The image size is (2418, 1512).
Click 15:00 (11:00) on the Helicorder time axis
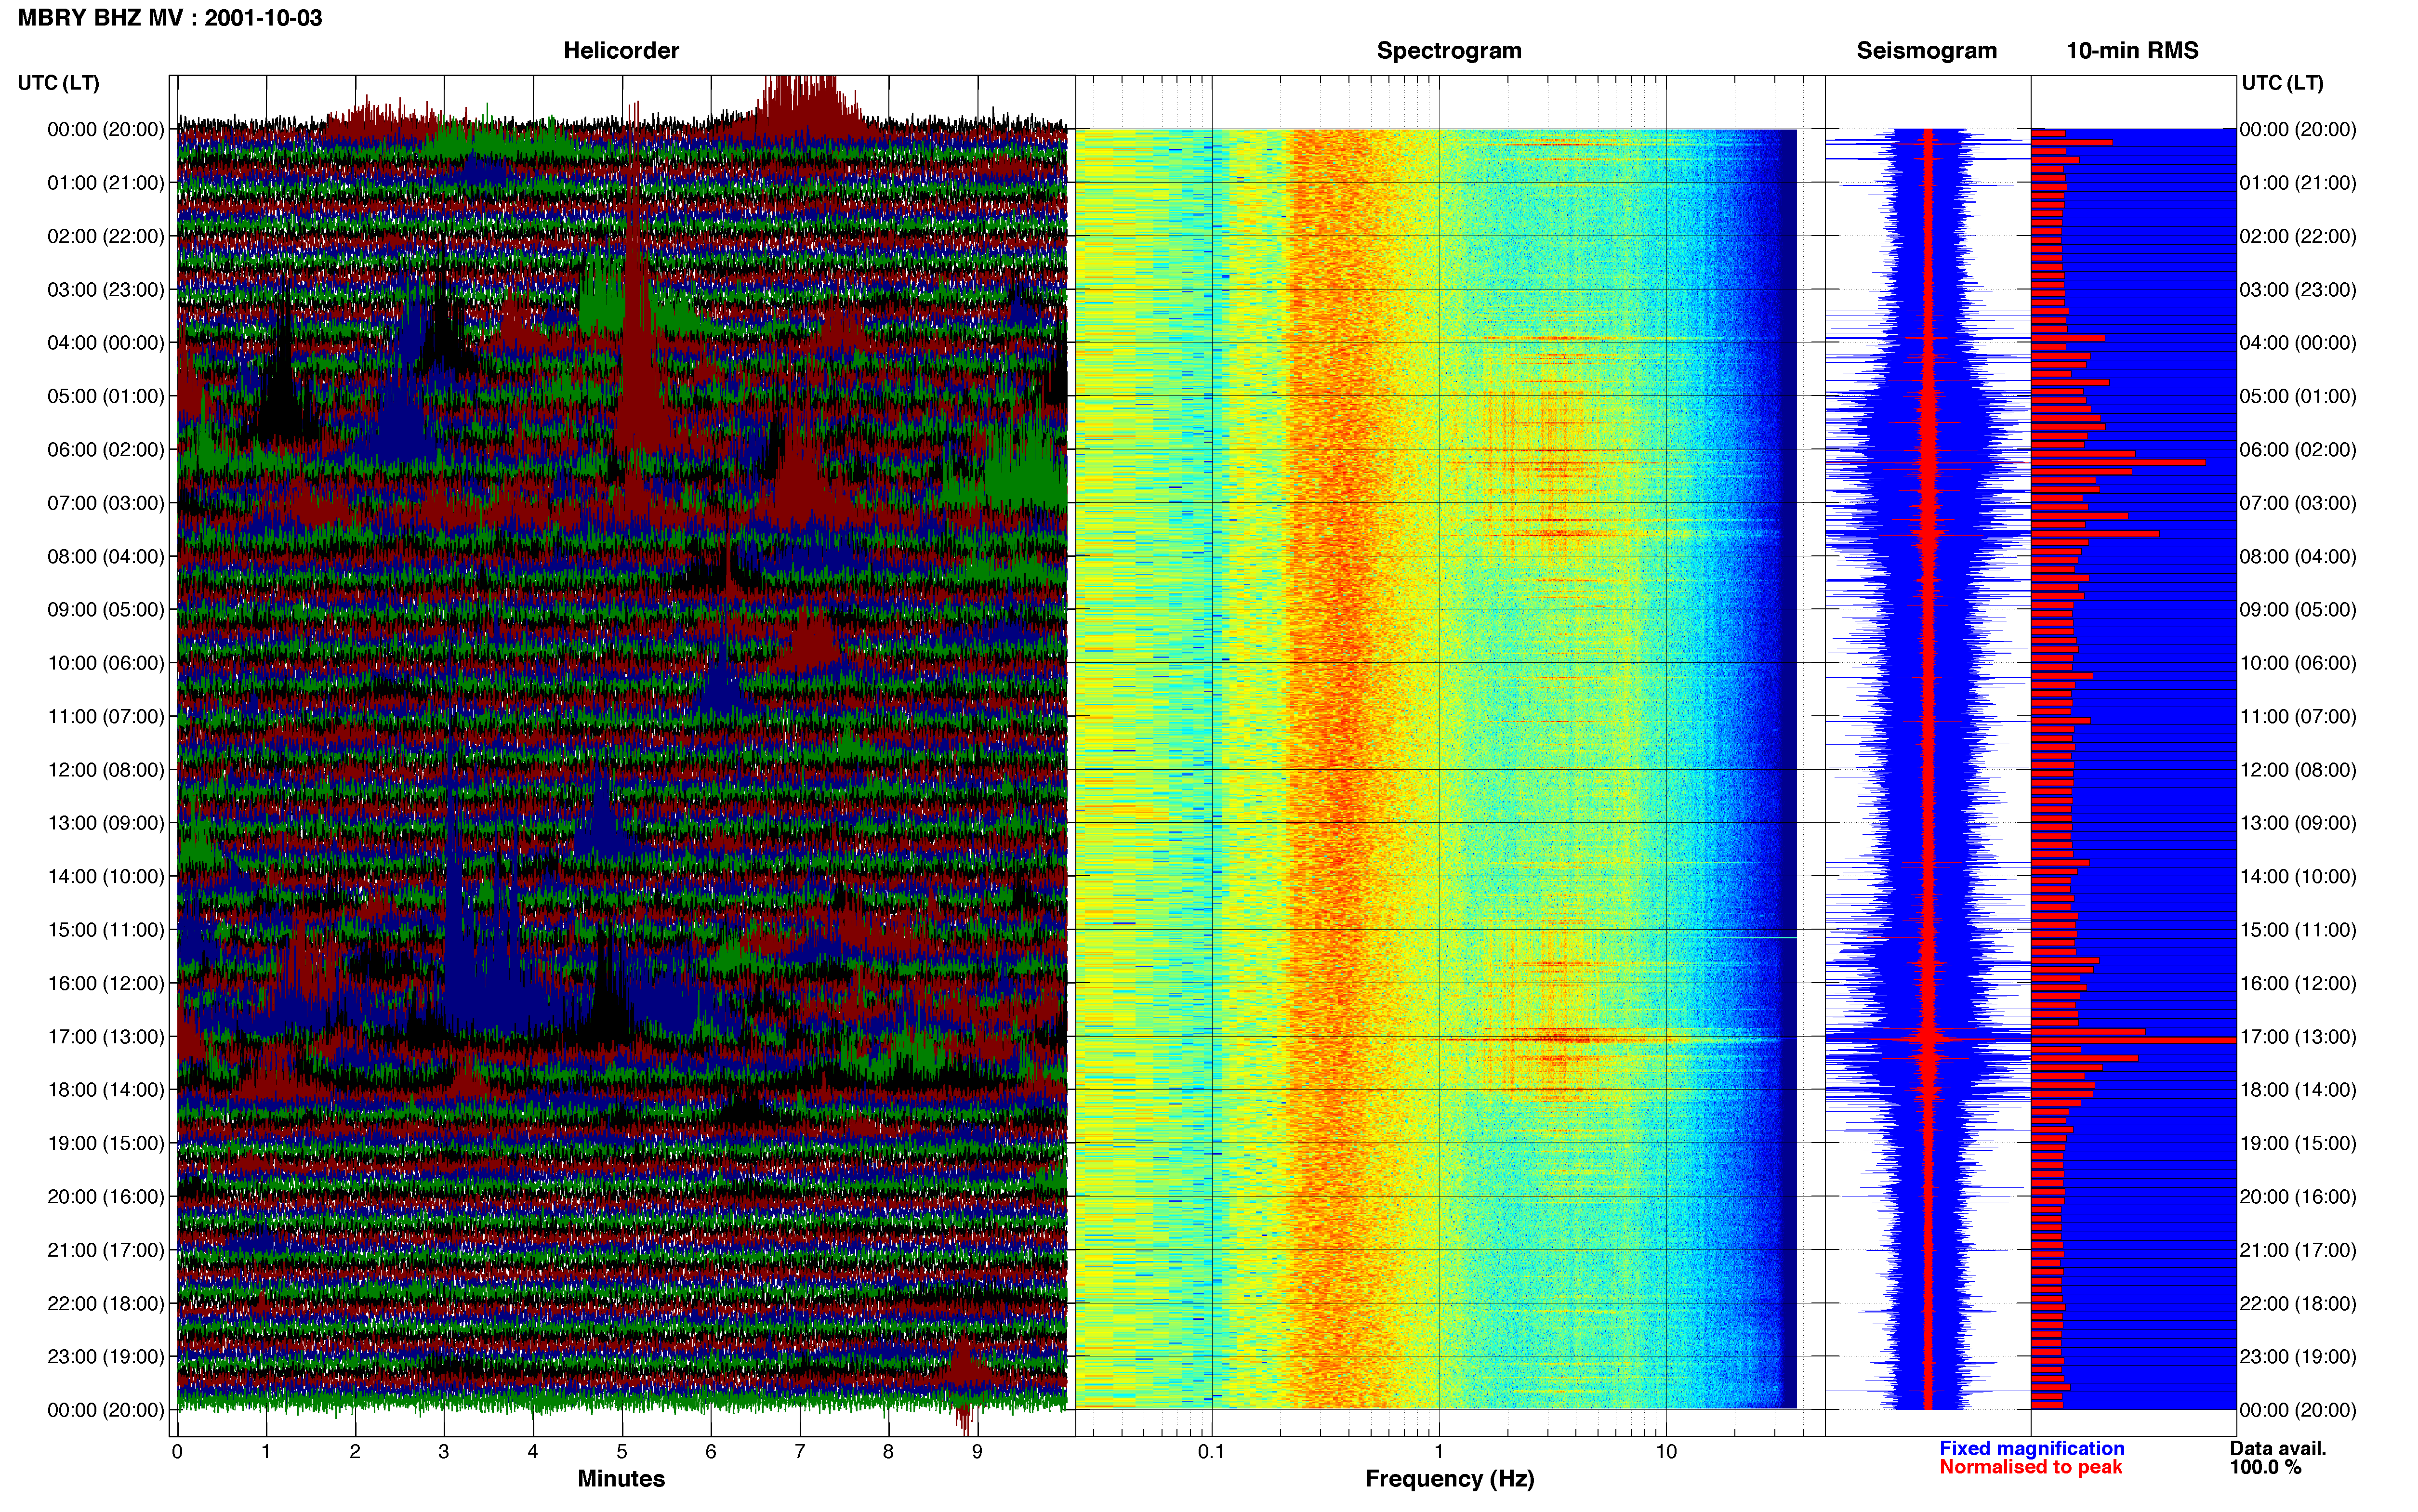coord(106,930)
